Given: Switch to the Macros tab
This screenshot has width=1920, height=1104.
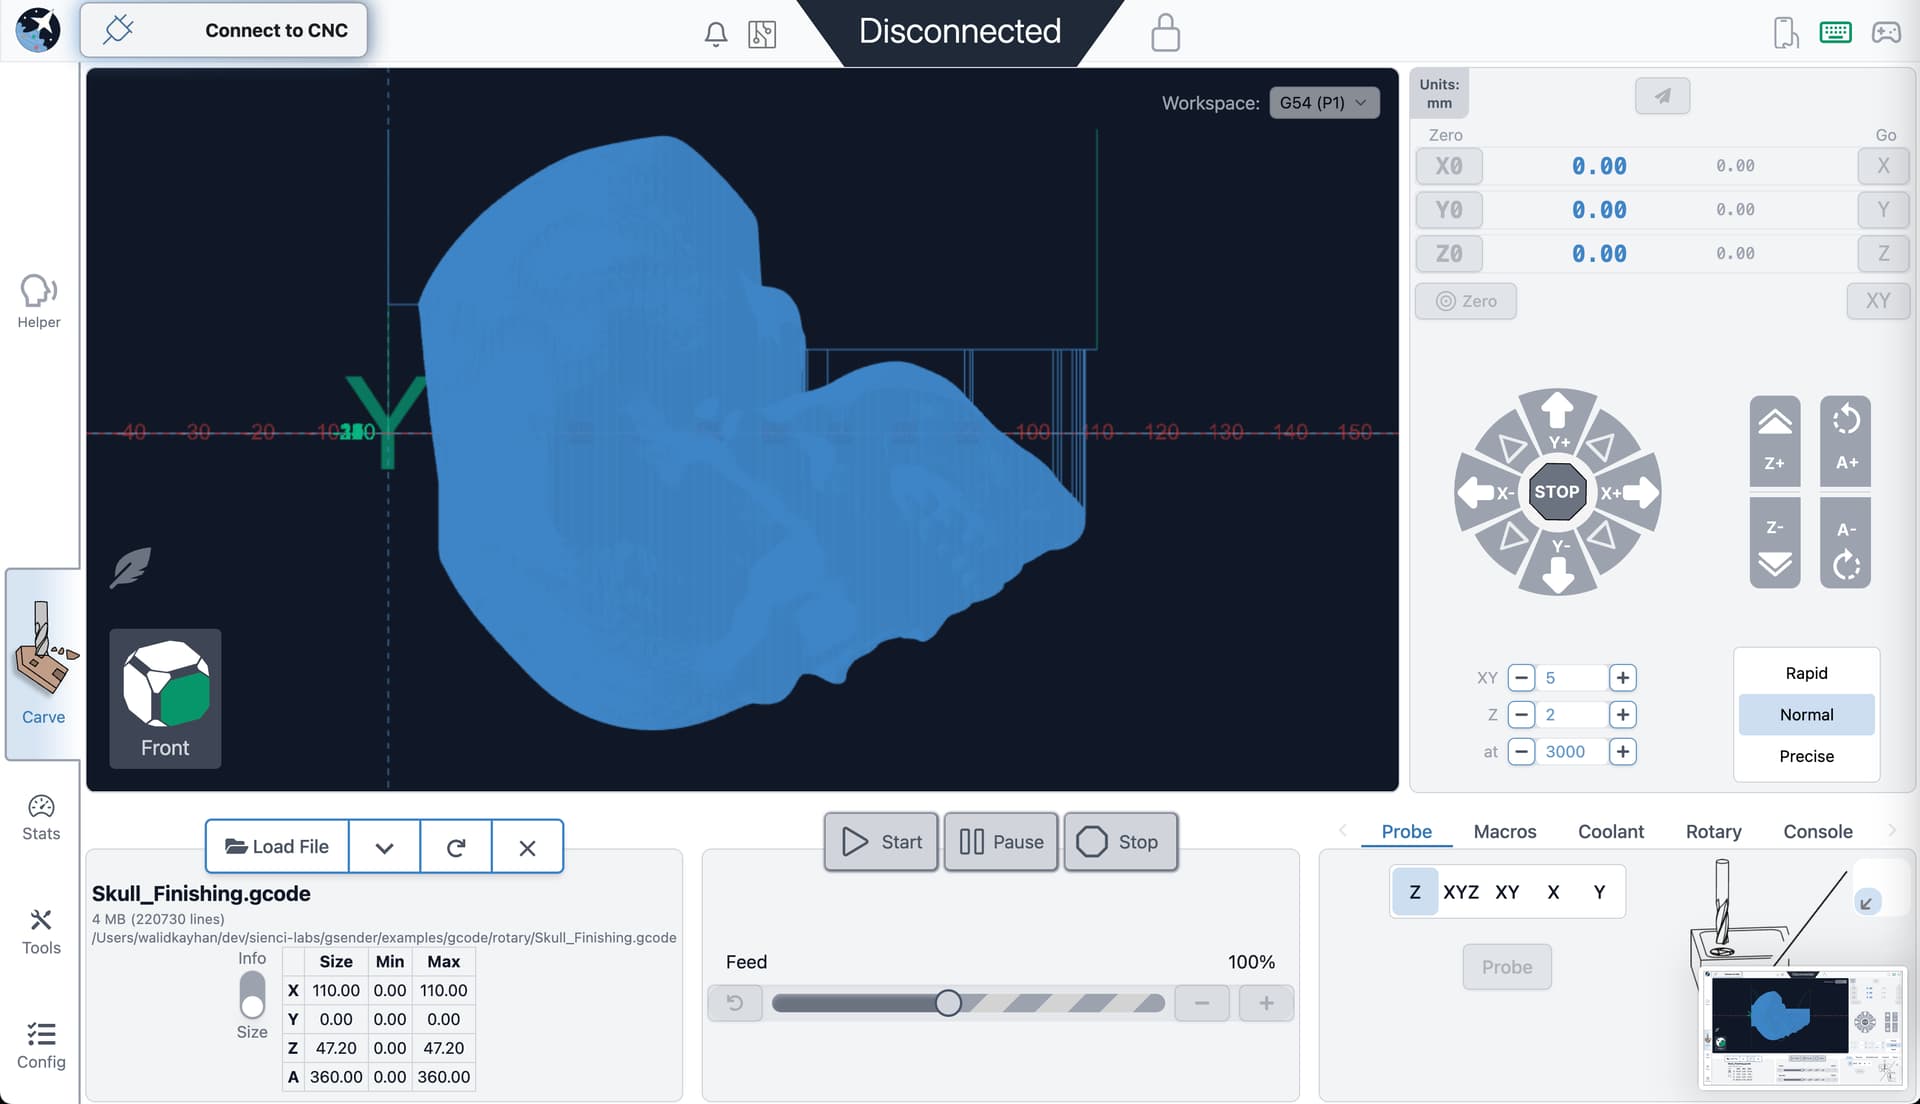Looking at the screenshot, I should click(x=1504, y=831).
